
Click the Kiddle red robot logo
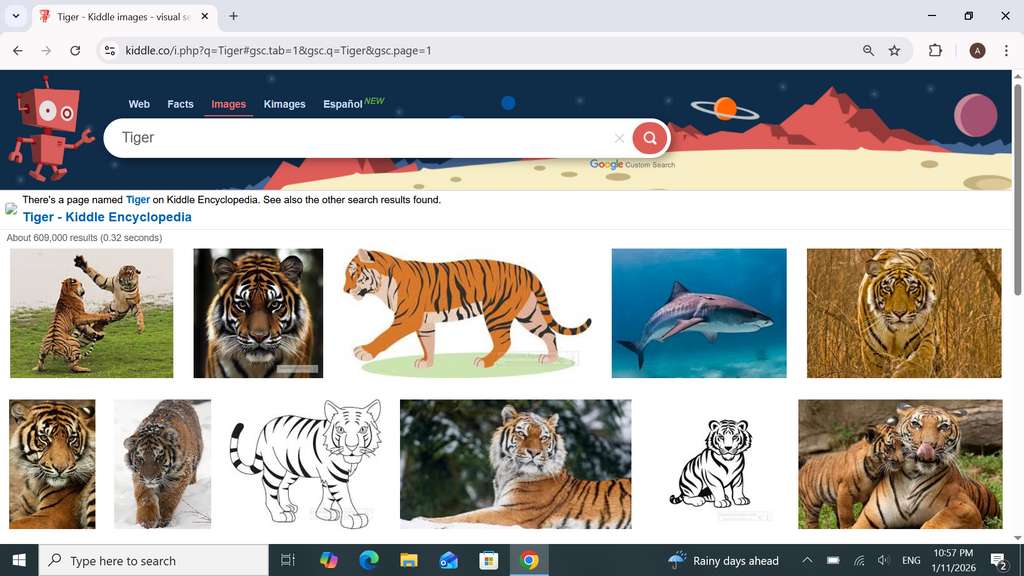(50, 128)
